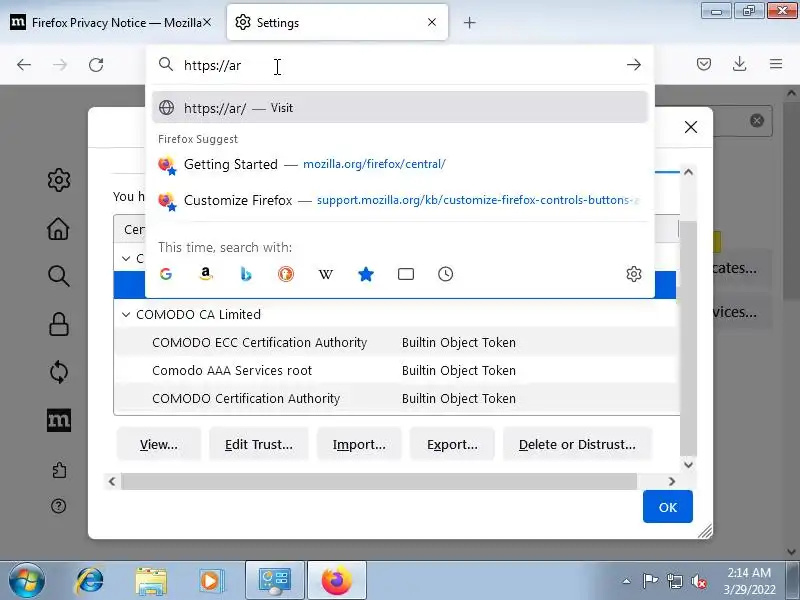The width and height of the screenshot is (800, 600).
Task: Search with Google icon
Action: [166, 274]
